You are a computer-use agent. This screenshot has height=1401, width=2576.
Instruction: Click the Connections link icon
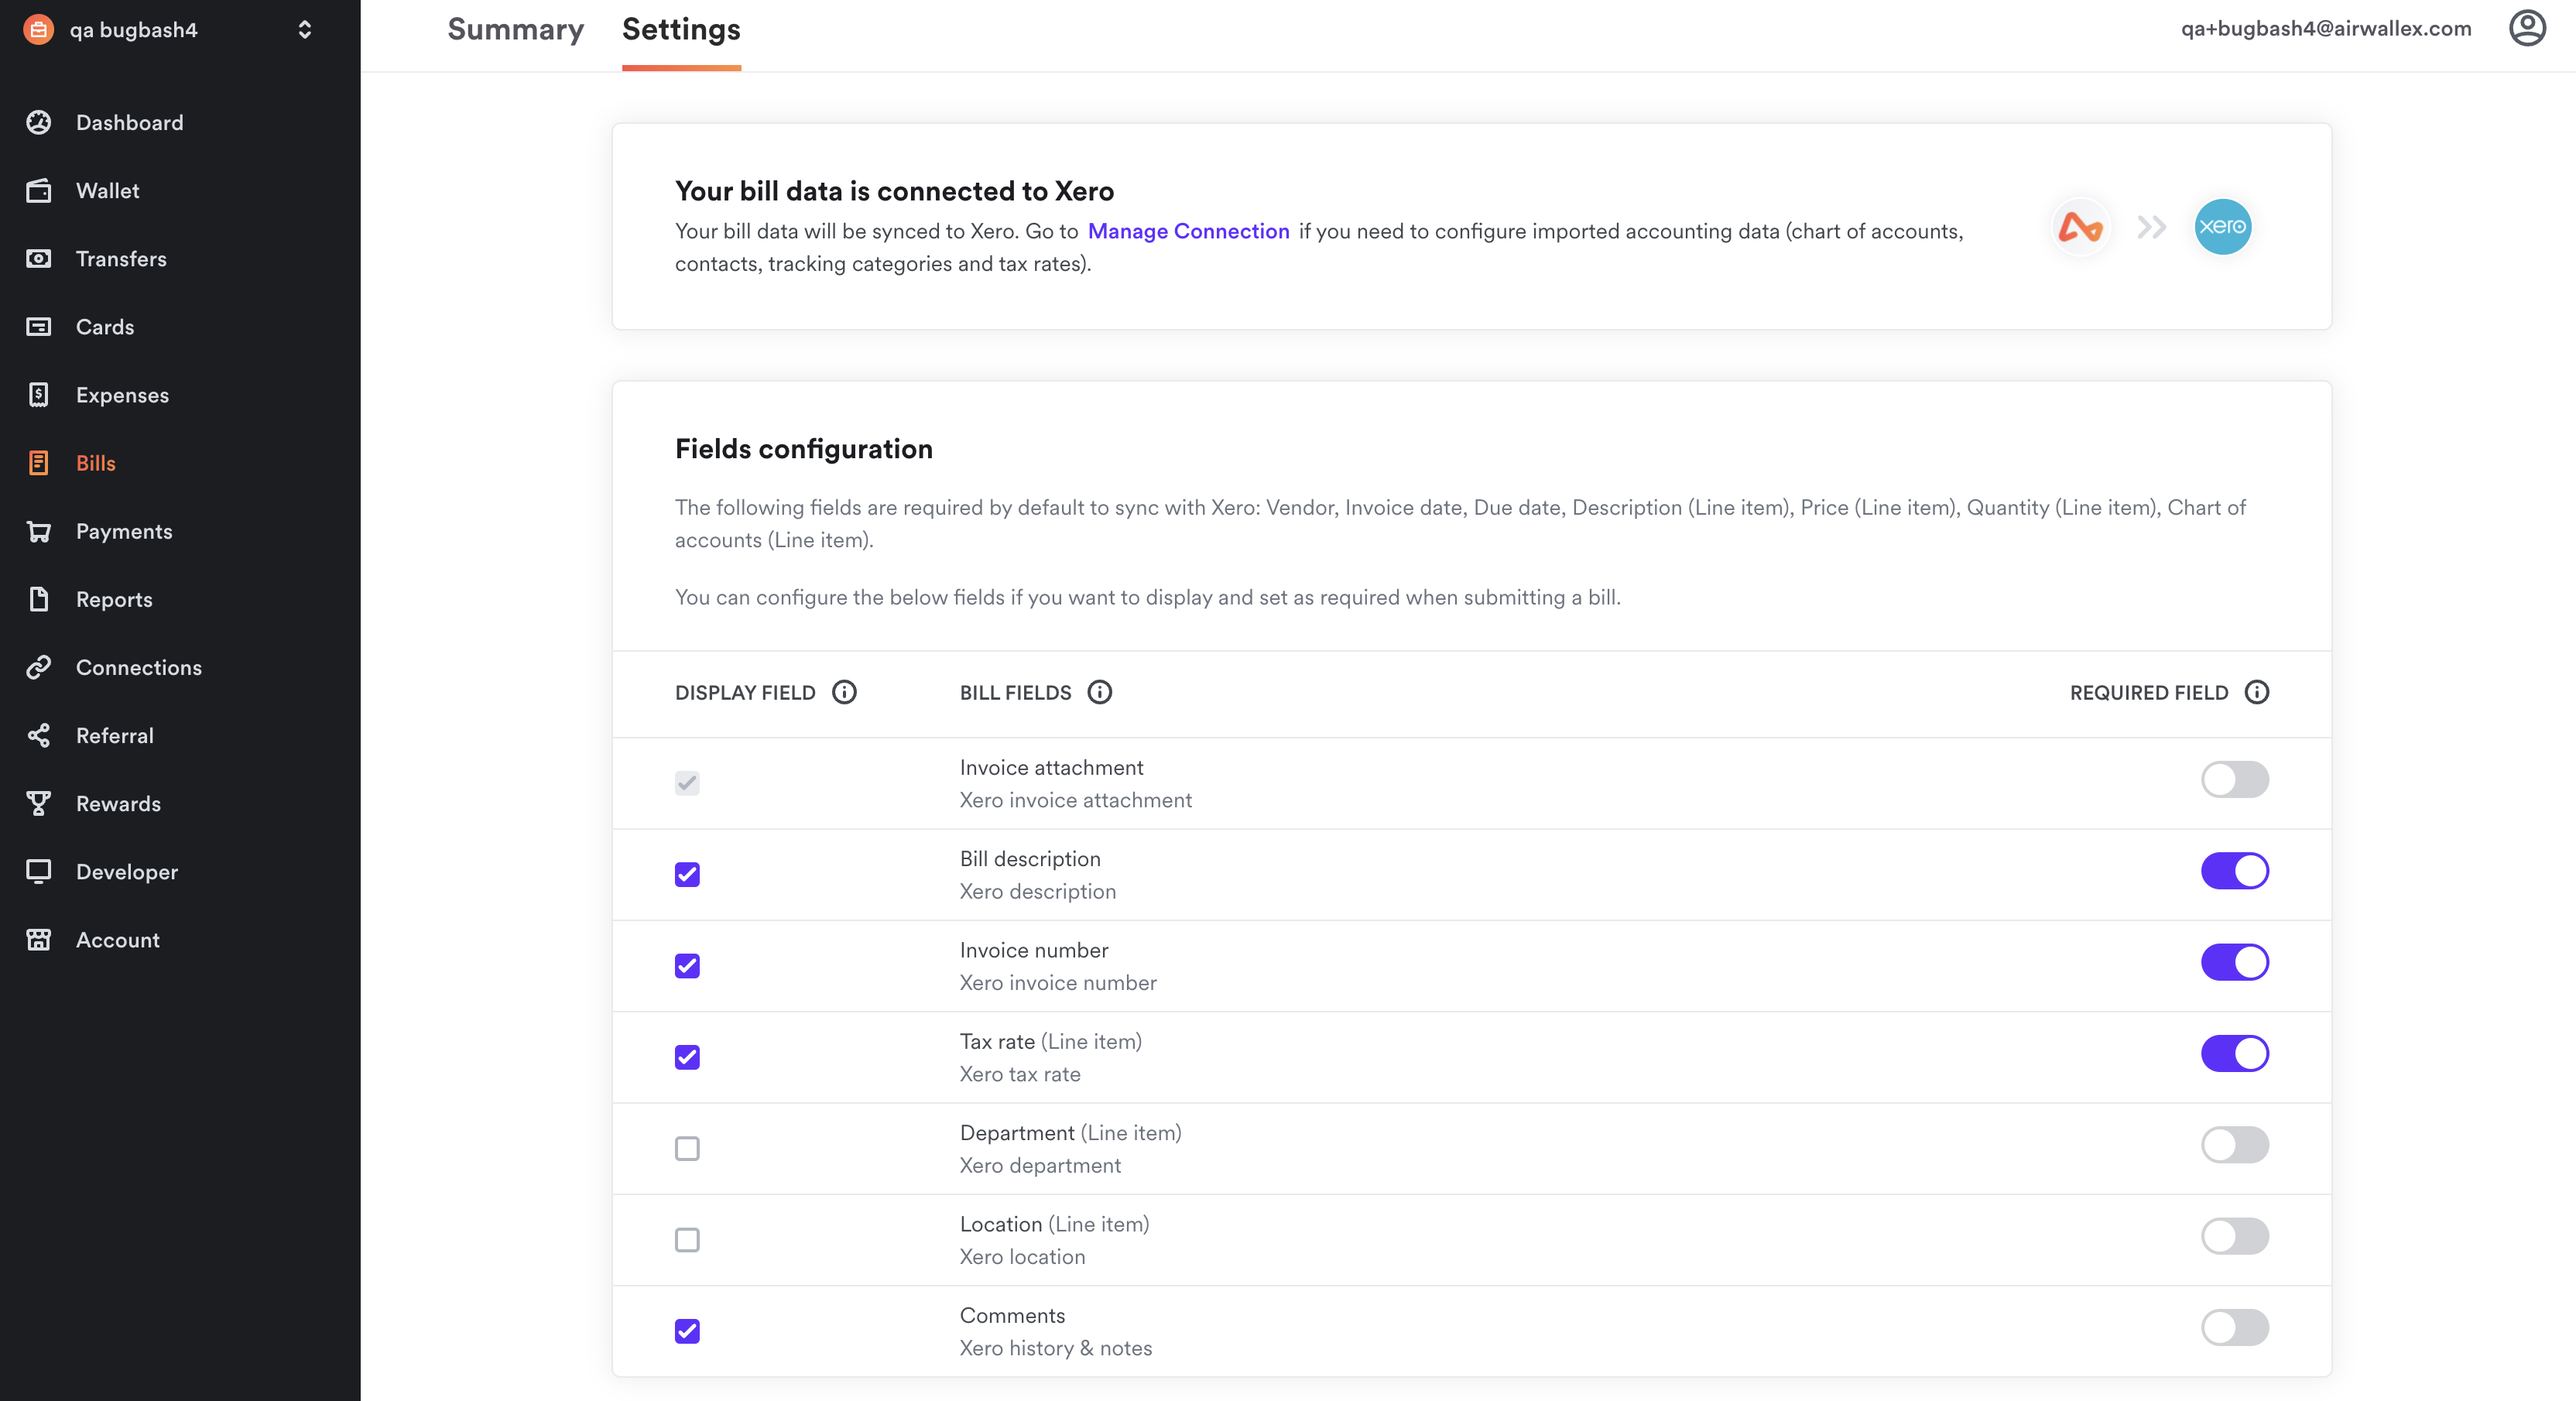38,667
